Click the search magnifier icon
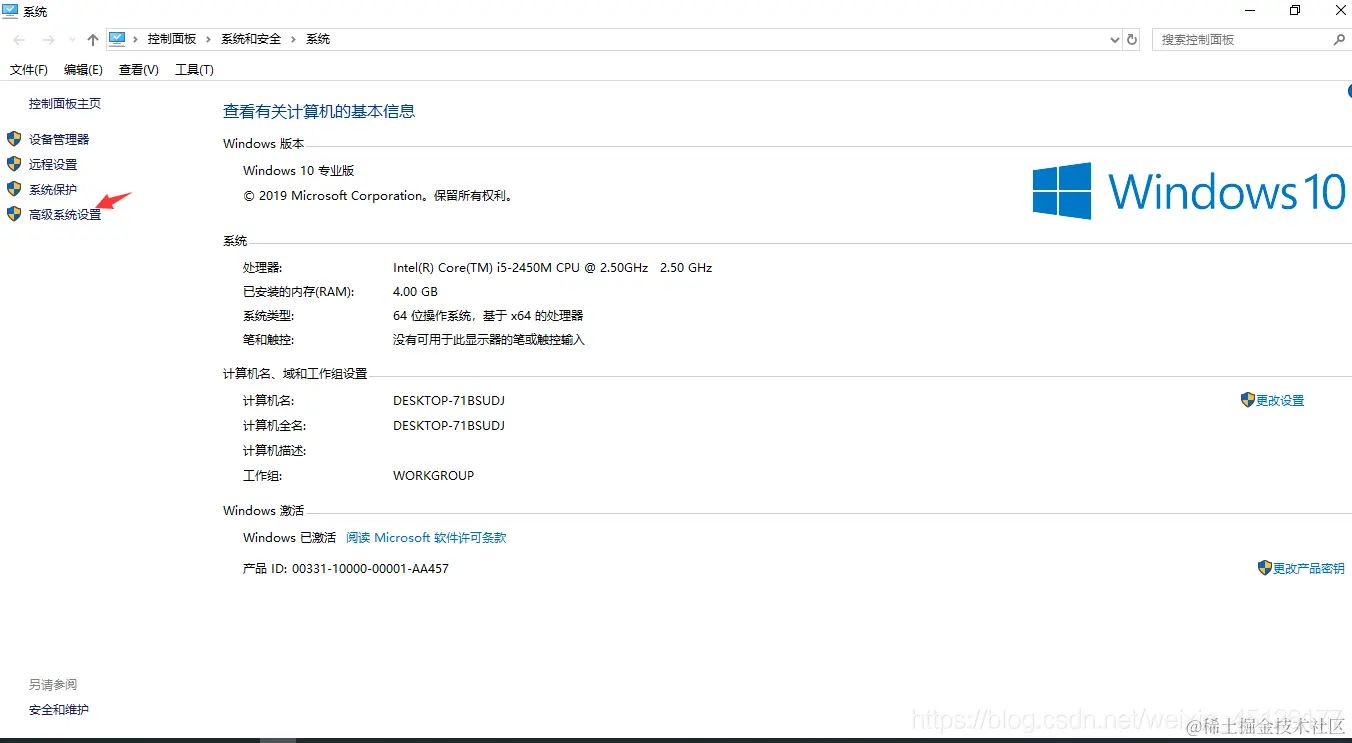1352x743 pixels. coord(1339,40)
